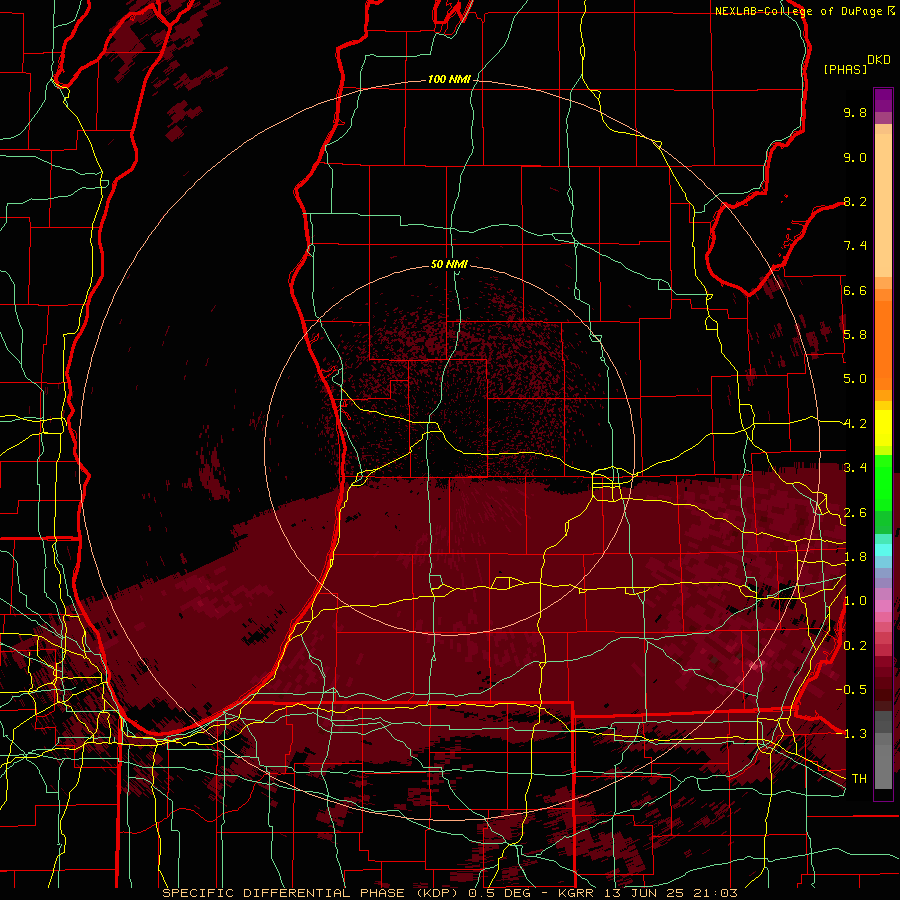Click the 1.3 value beside the gray segment
This screenshot has width=900, height=900.
click(x=855, y=734)
